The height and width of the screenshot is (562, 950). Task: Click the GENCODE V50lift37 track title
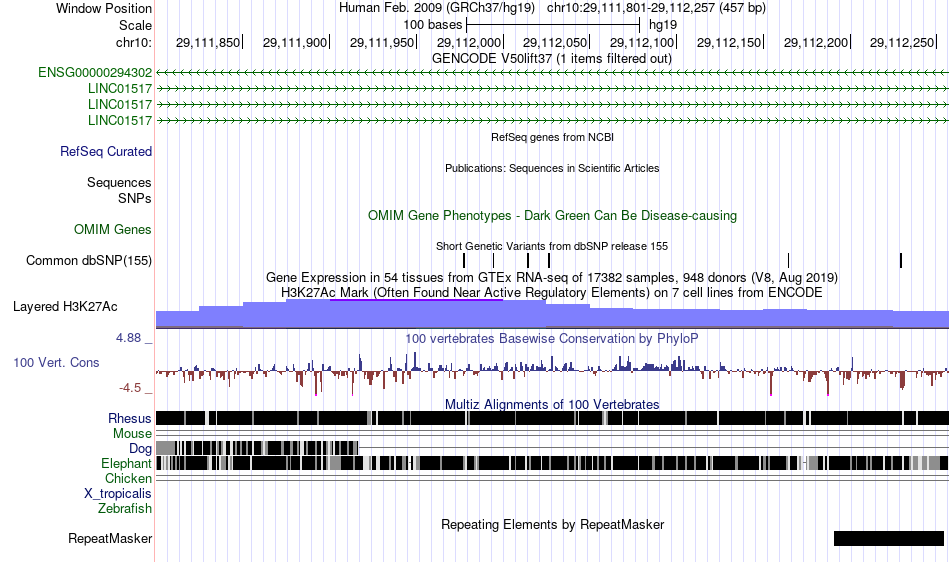click(x=552, y=59)
